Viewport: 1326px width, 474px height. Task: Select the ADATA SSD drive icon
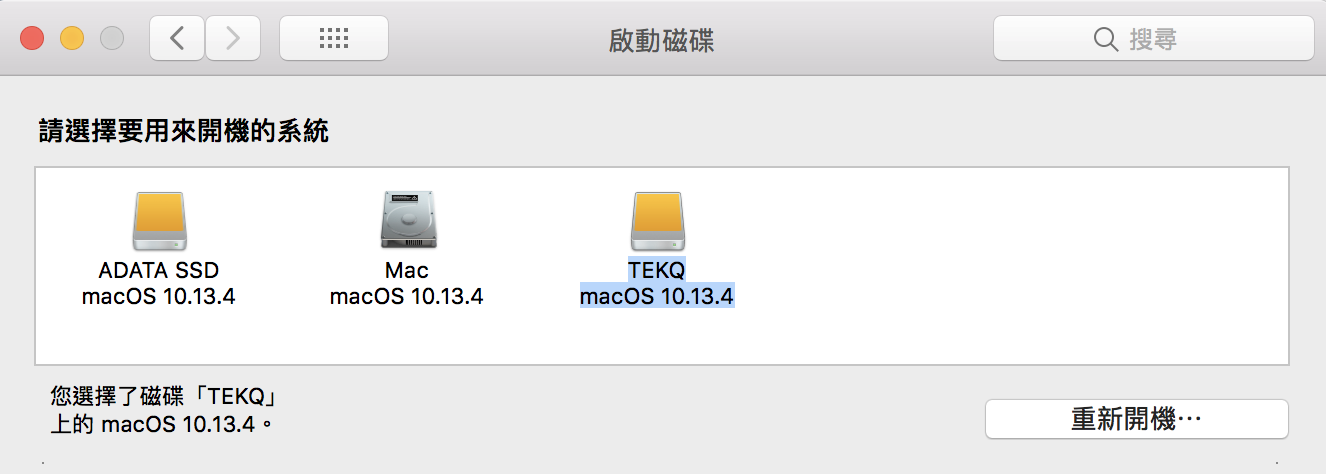(x=159, y=220)
